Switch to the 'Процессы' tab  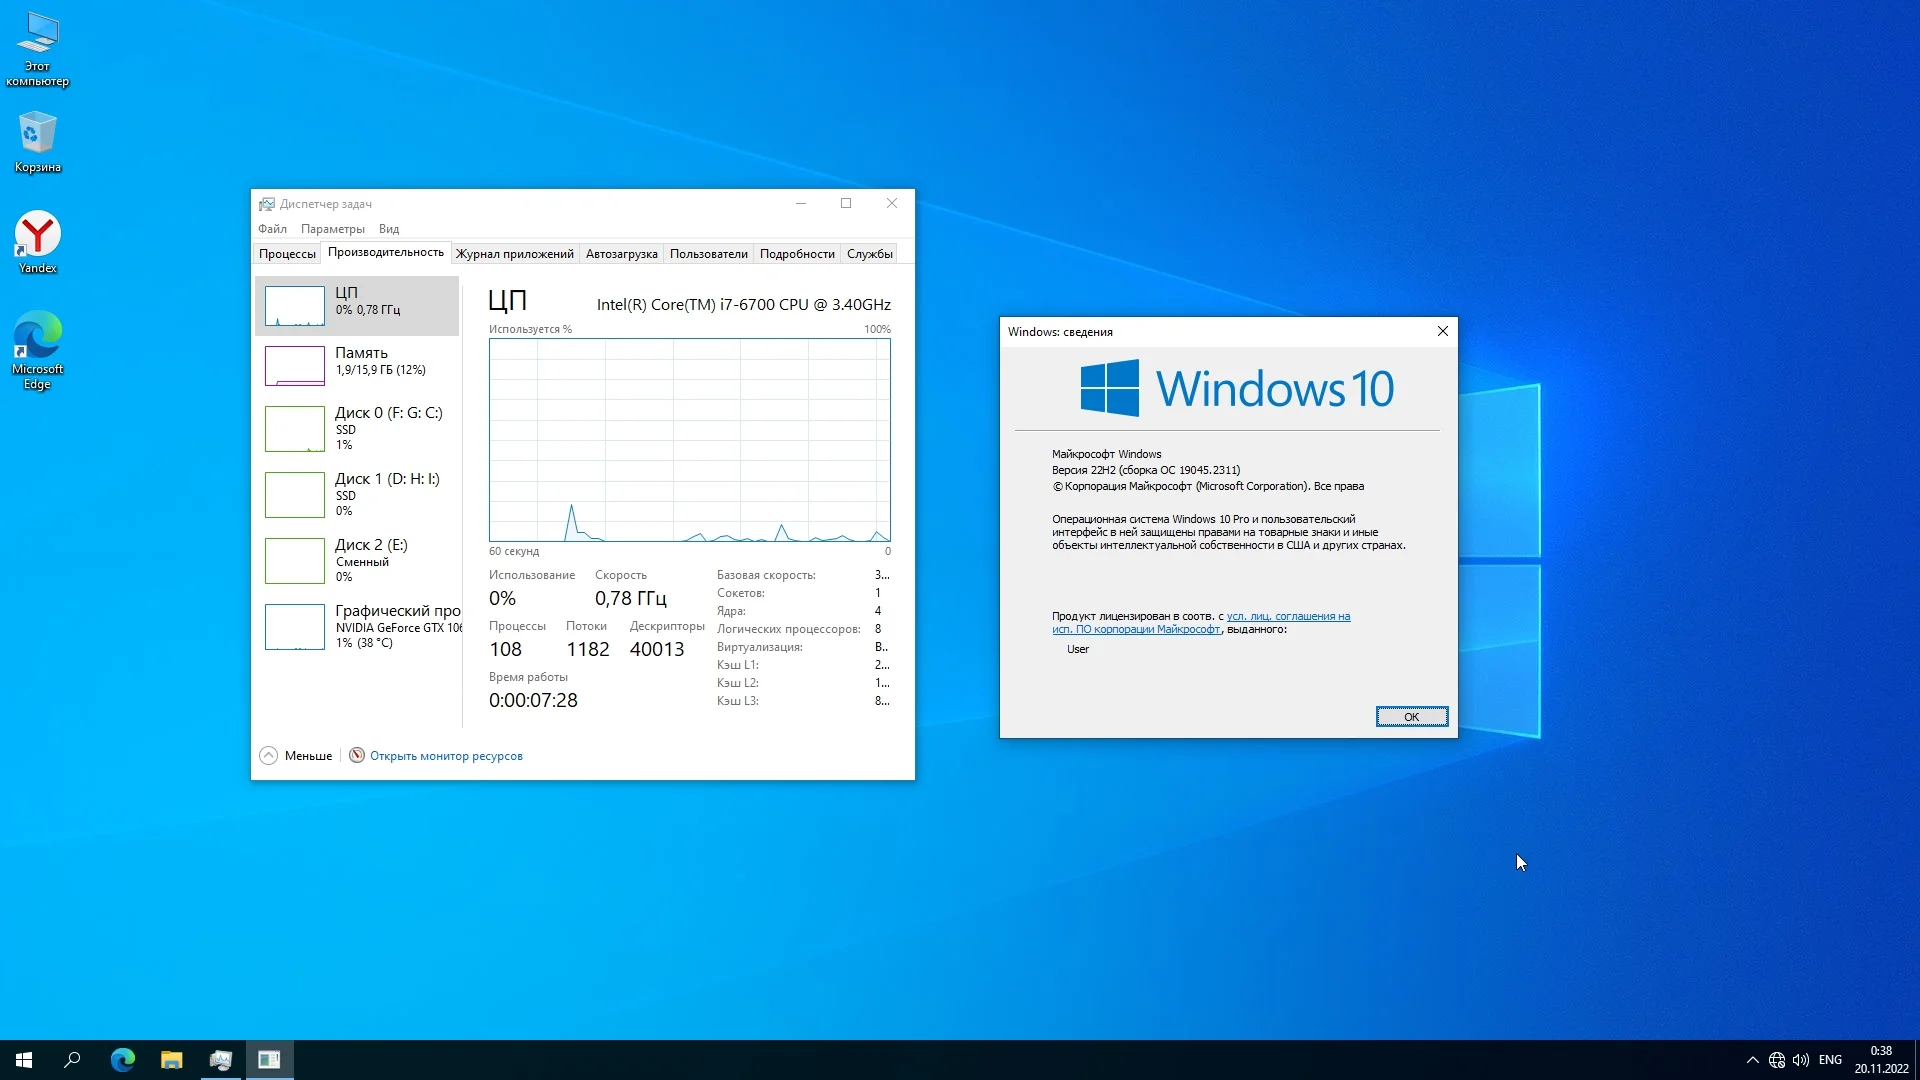coord(287,254)
